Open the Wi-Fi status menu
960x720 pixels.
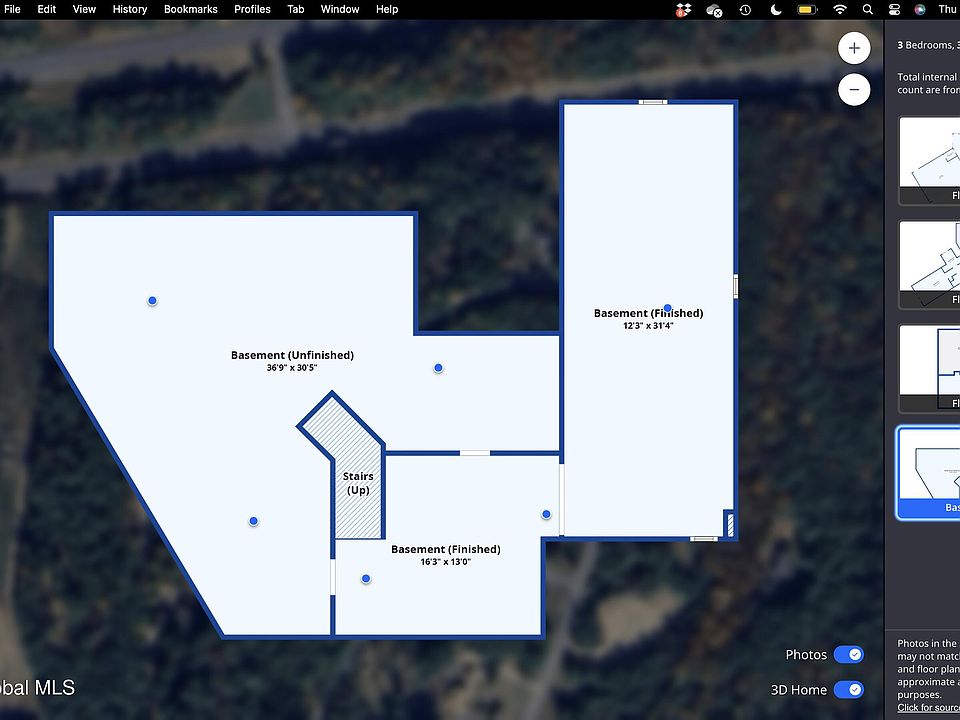click(837, 10)
